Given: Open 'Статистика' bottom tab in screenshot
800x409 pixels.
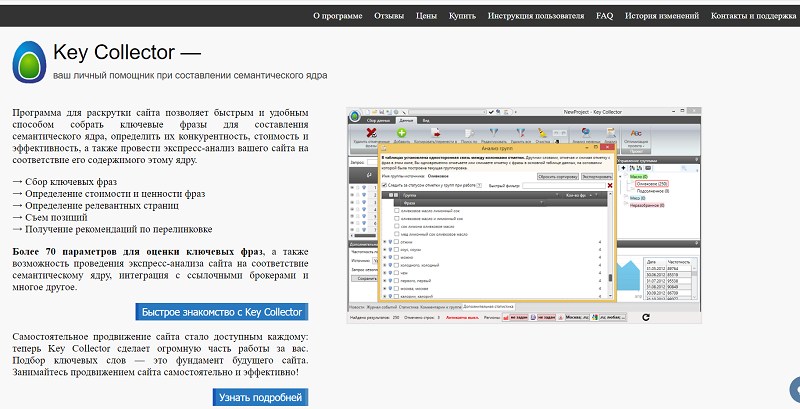Looking at the screenshot, I should point(408,307).
